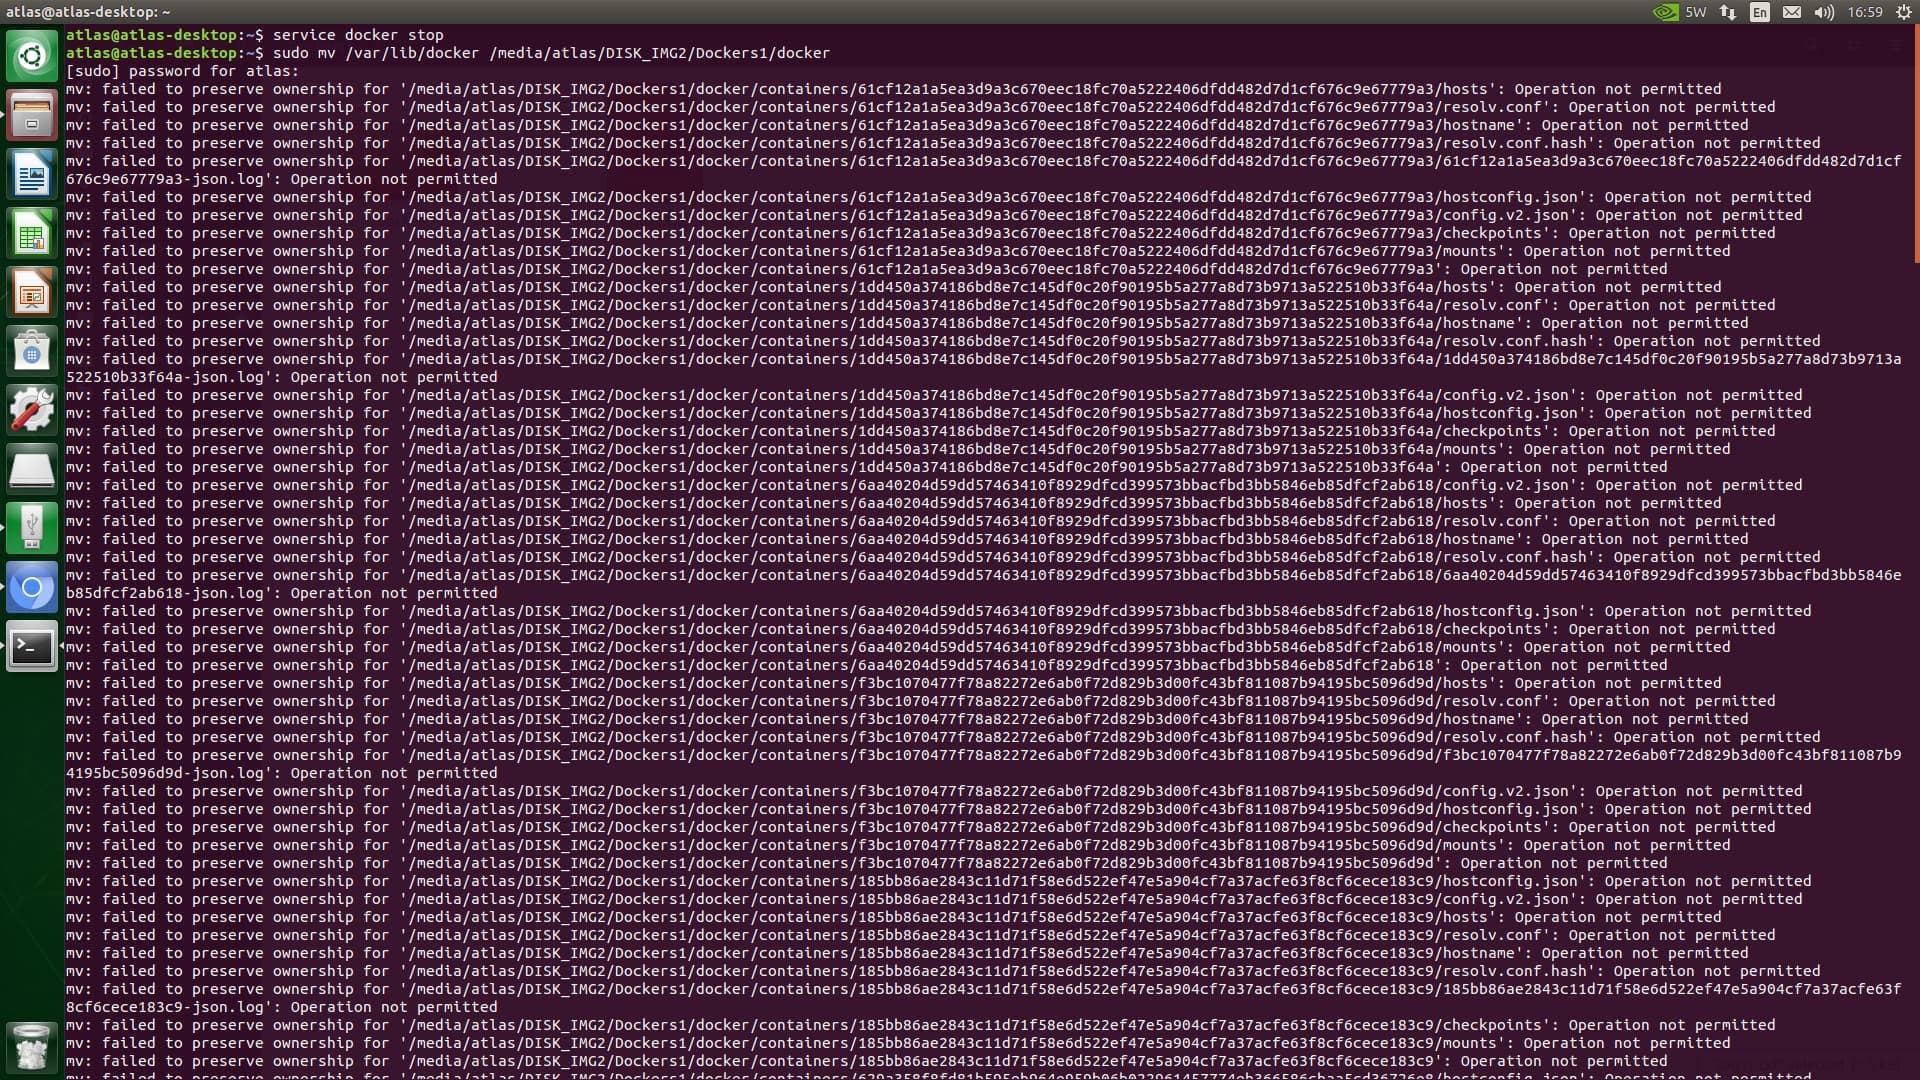Open the USB drive launcher icon
This screenshot has height=1080, width=1920.
tap(31, 528)
